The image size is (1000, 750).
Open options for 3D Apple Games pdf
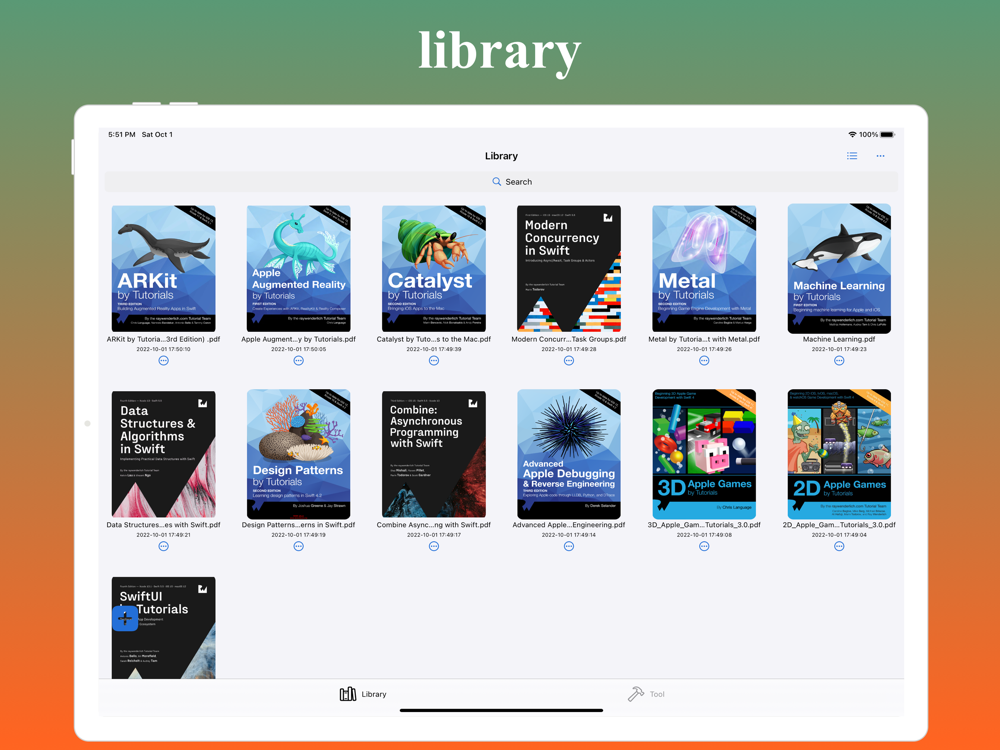click(704, 547)
